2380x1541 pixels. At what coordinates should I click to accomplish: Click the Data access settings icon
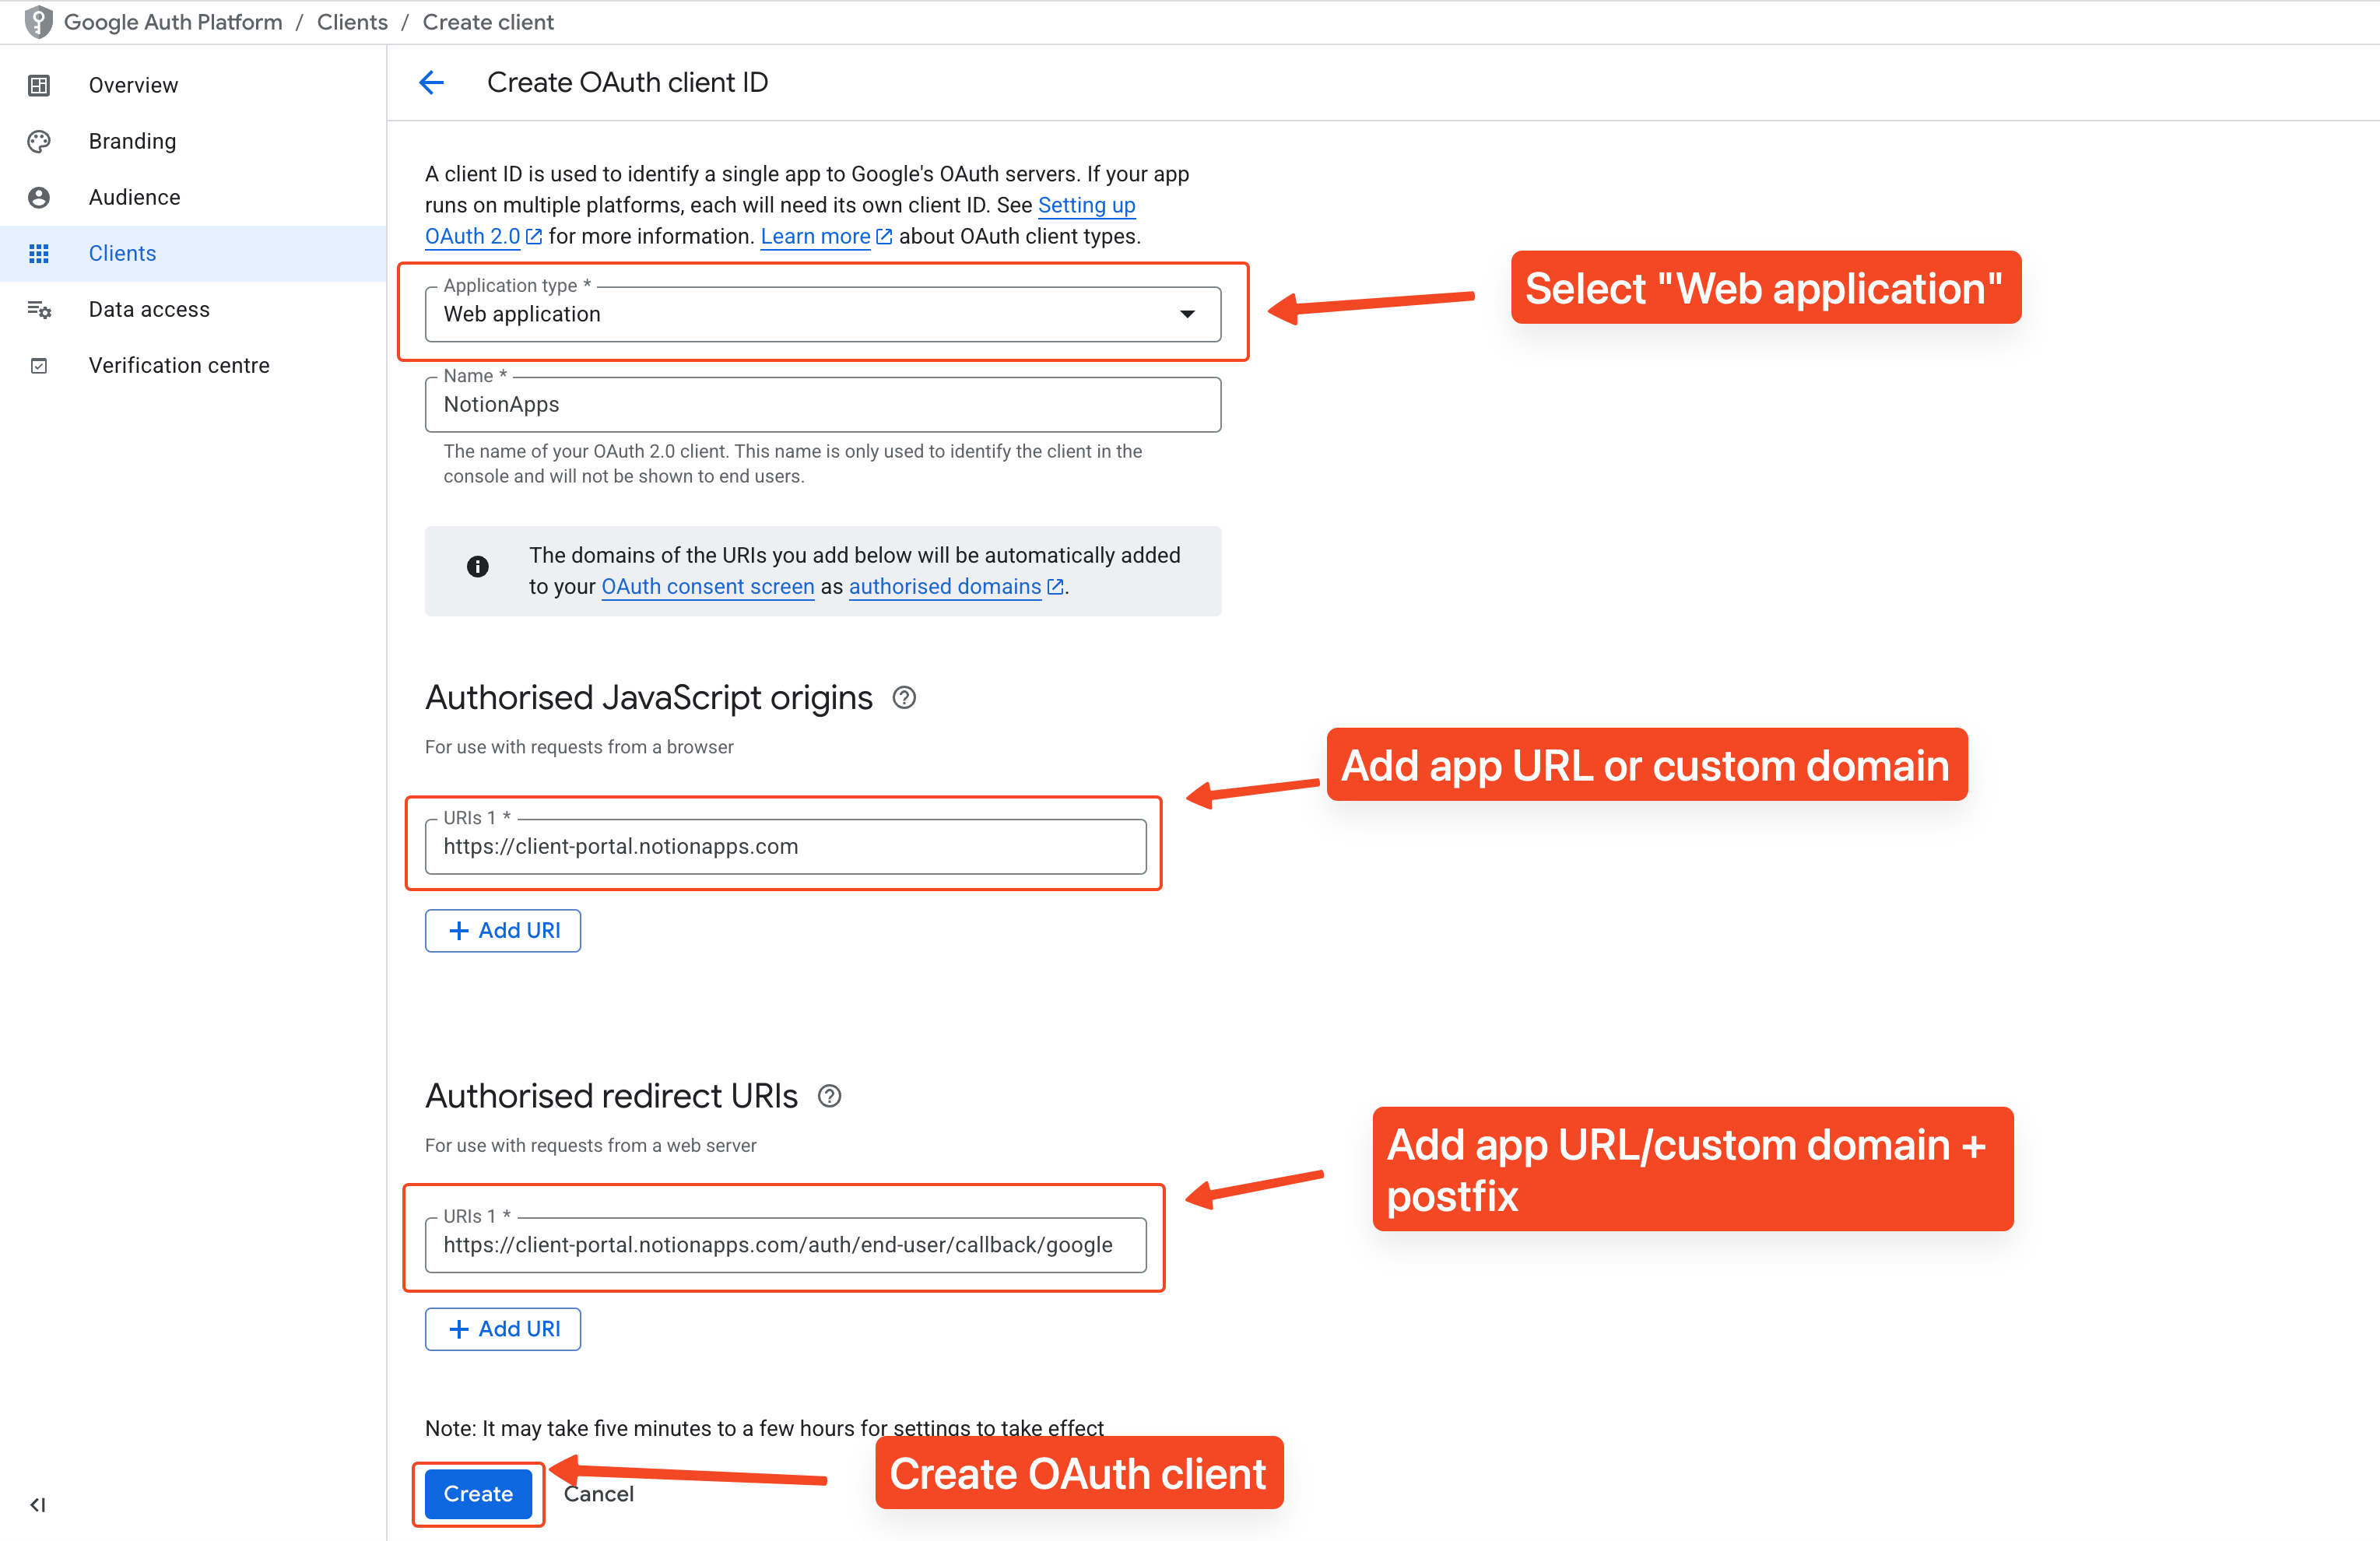39,309
